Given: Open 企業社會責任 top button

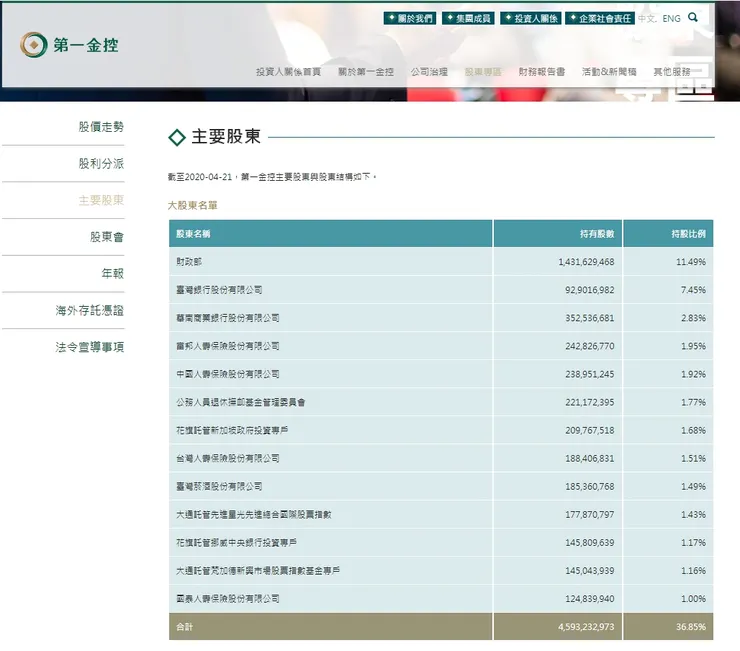Looking at the screenshot, I should coord(600,18).
